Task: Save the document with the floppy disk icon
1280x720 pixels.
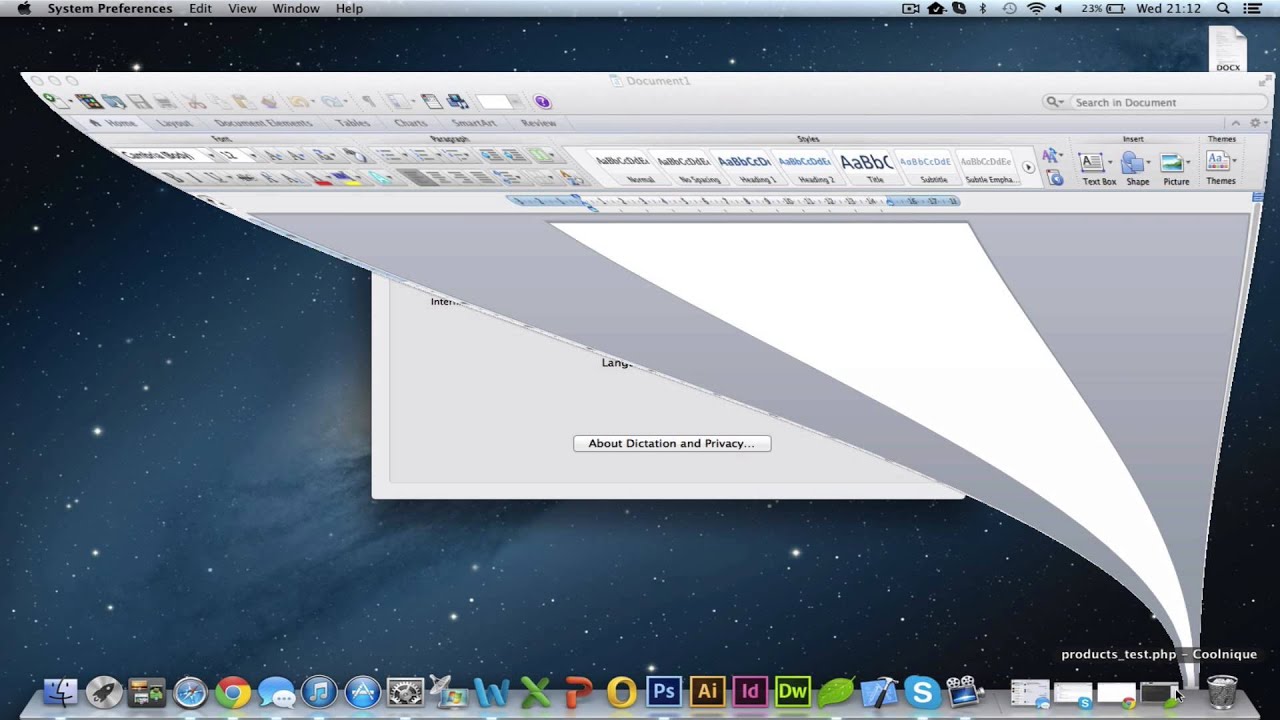Action: 139,101
